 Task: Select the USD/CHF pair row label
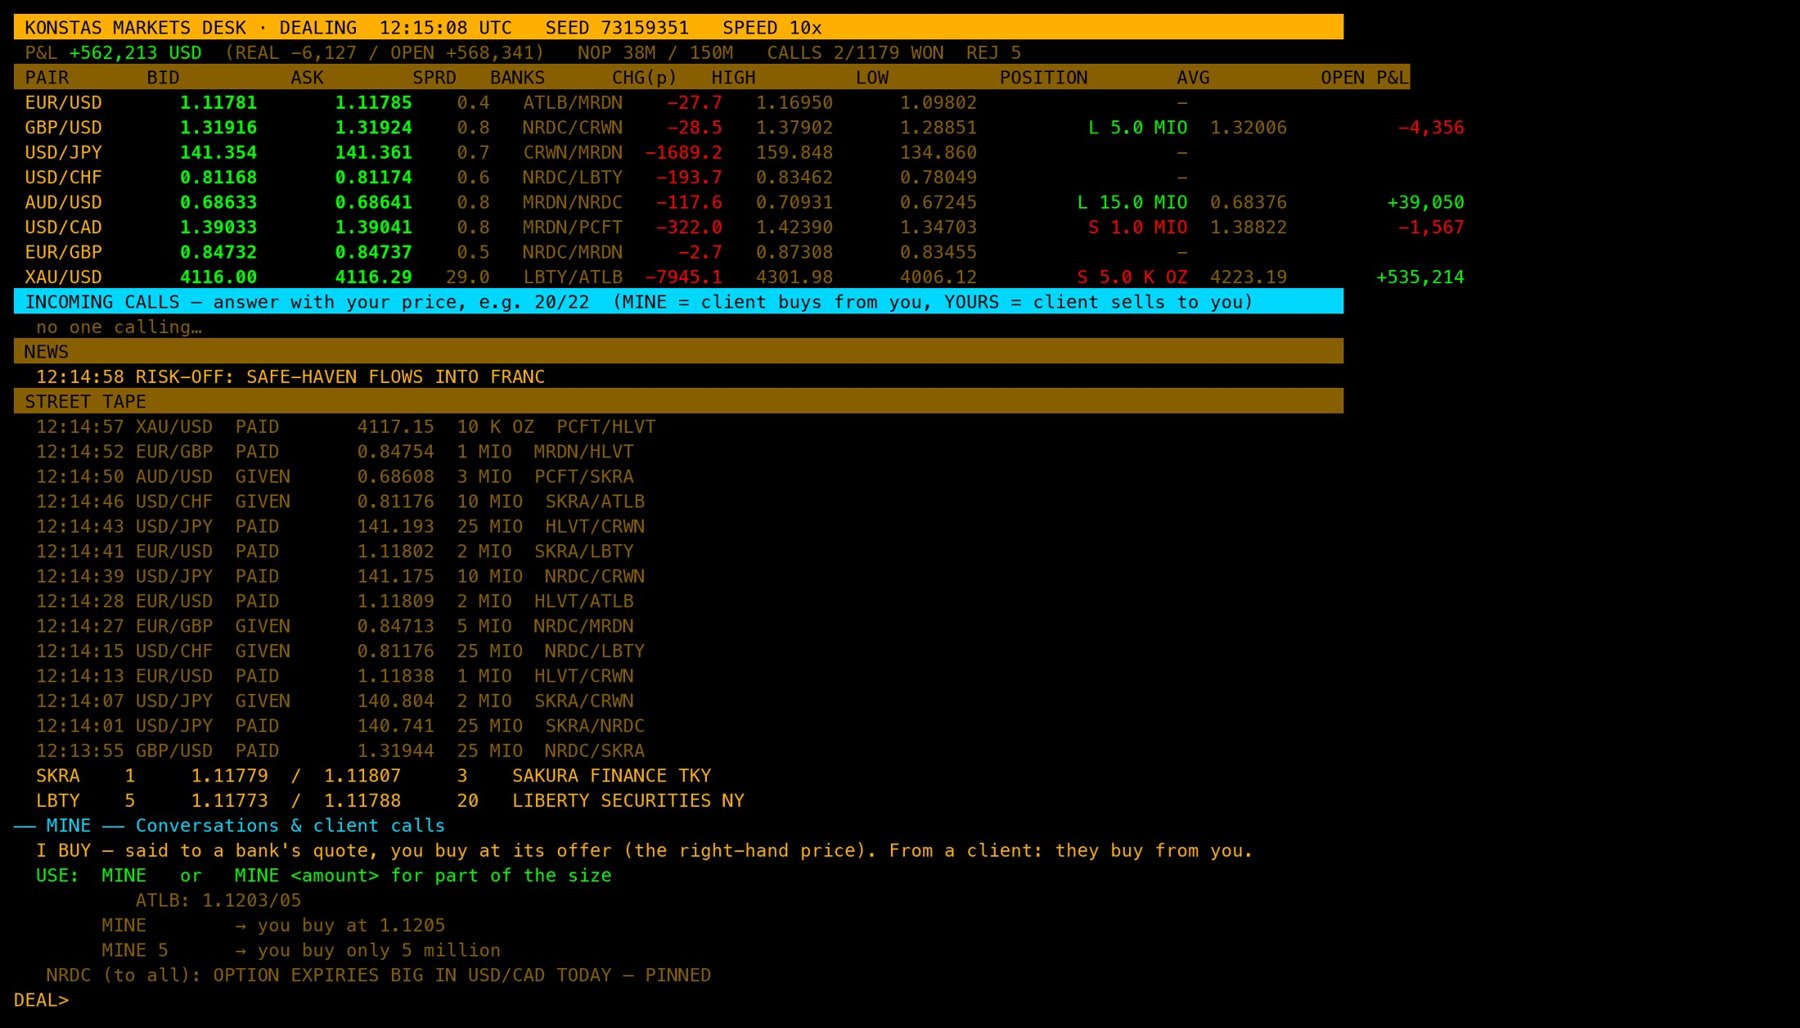click(x=63, y=177)
